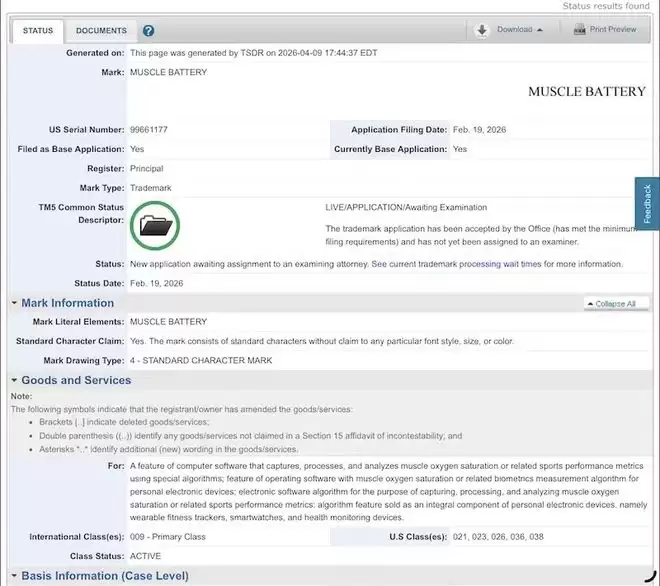Screen dimensions: 660x586
Task: Click Class Status value ACTIVE
Action: click(145, 556)
